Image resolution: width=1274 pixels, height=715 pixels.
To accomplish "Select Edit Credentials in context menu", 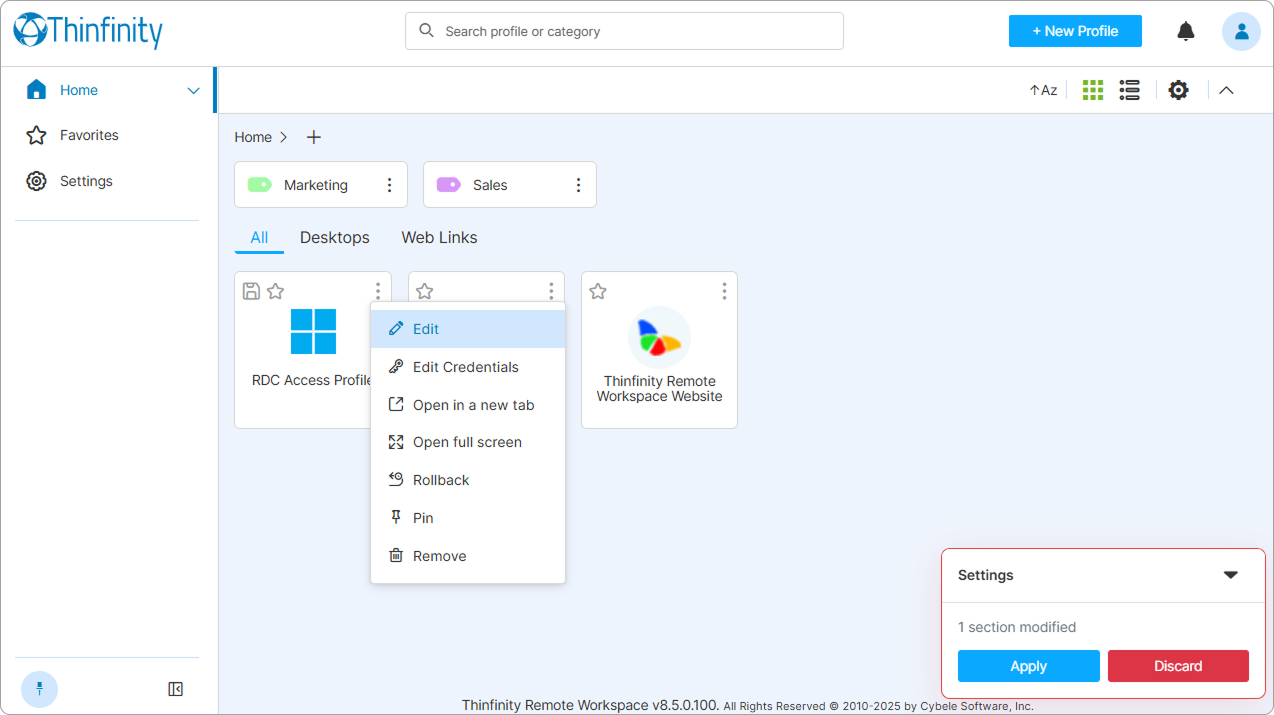I will coord(468,367).
